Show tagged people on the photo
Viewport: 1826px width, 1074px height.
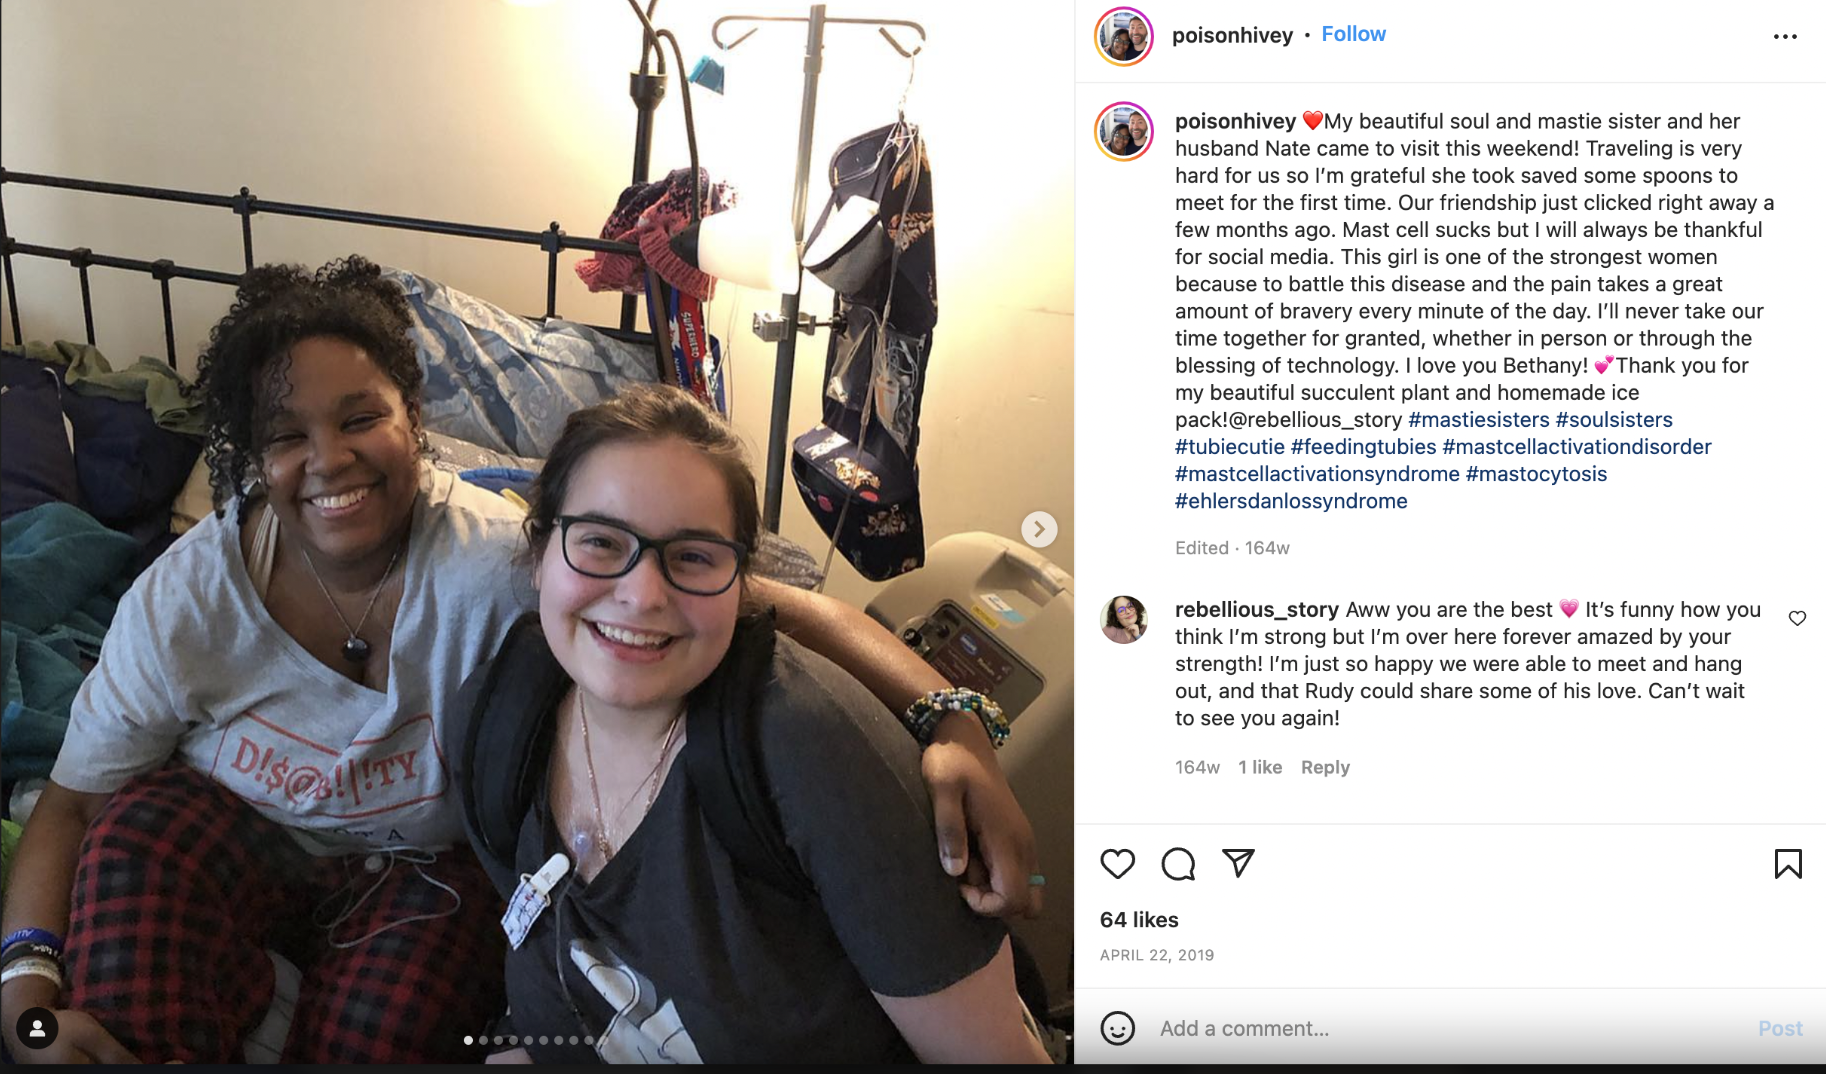click(x=37, y=1028)
